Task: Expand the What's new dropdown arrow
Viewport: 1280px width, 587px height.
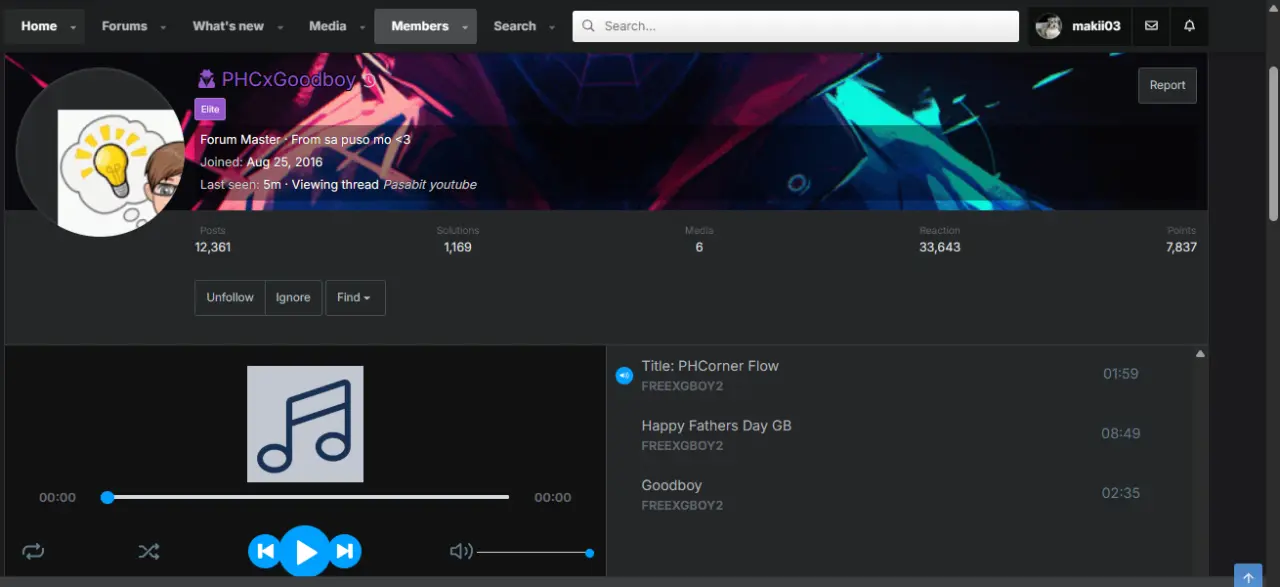Action: [x=280, y=27]
